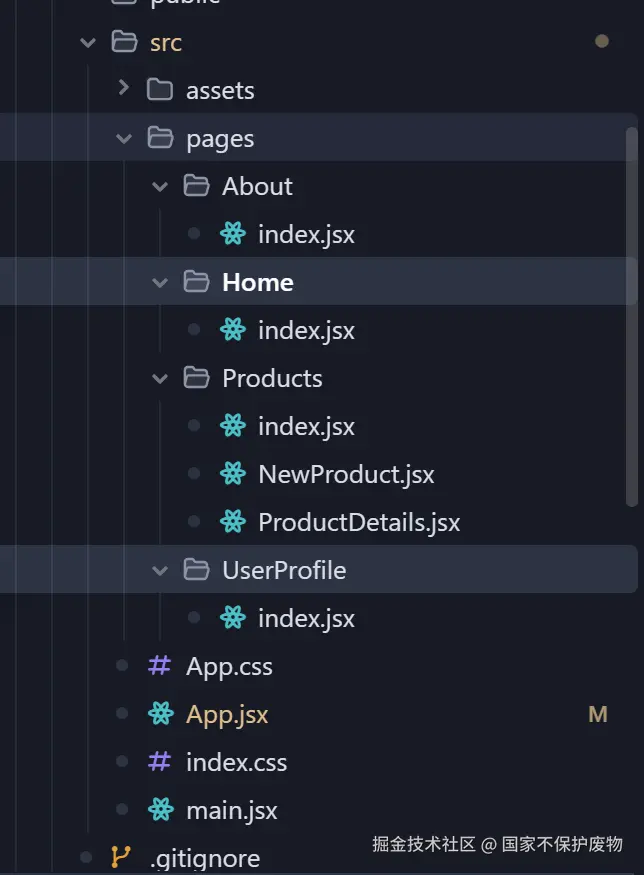Viewport: 644px width, 875px height.
Task: Click the CSS hash icon beside index.css
Action: click(159, 762)
